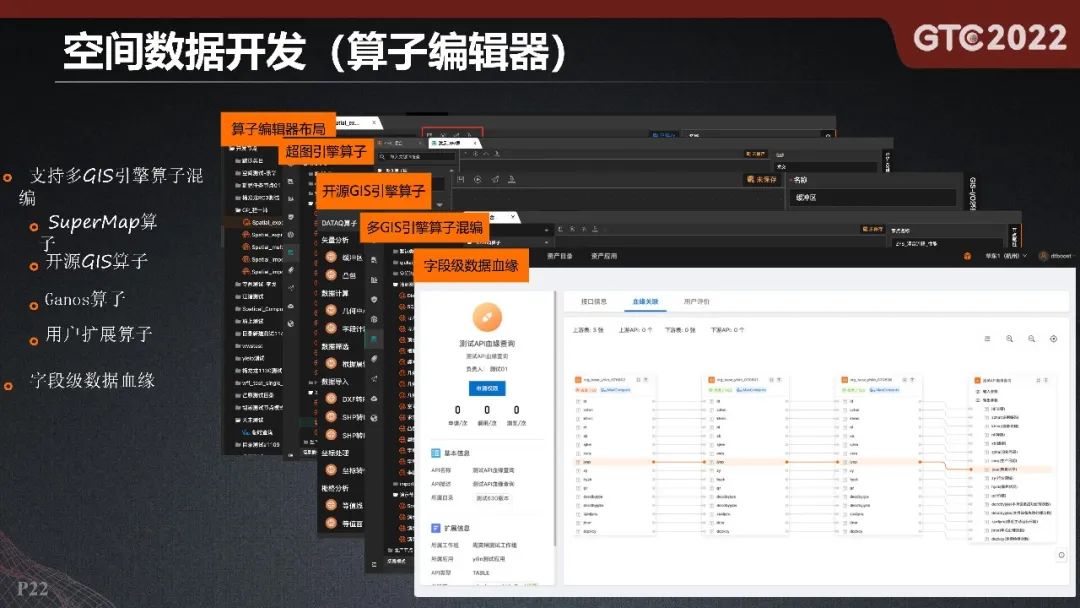Viewport: 1080px width, 608px height.
Task: Expand the 矢量分析 operator category
Action: (x=335, y=240)
